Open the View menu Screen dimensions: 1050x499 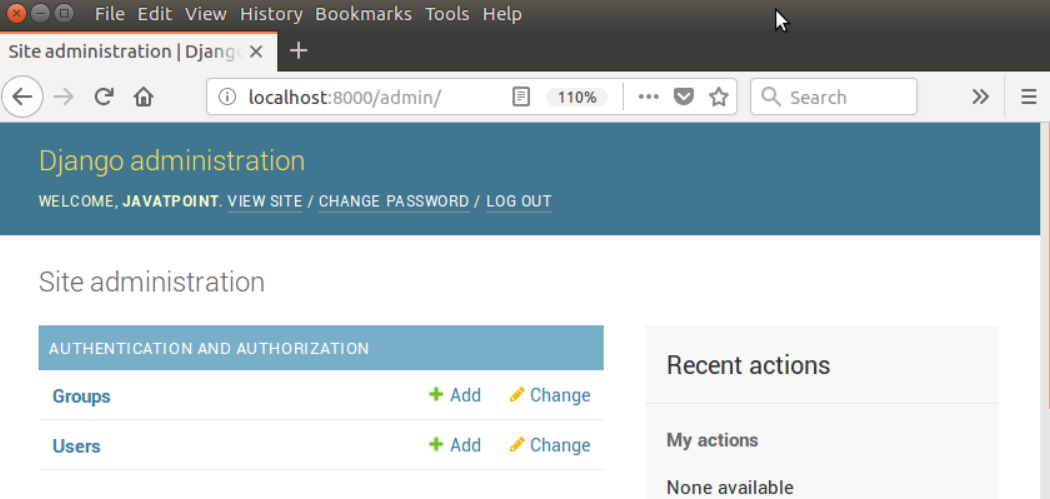pos(206,13)
